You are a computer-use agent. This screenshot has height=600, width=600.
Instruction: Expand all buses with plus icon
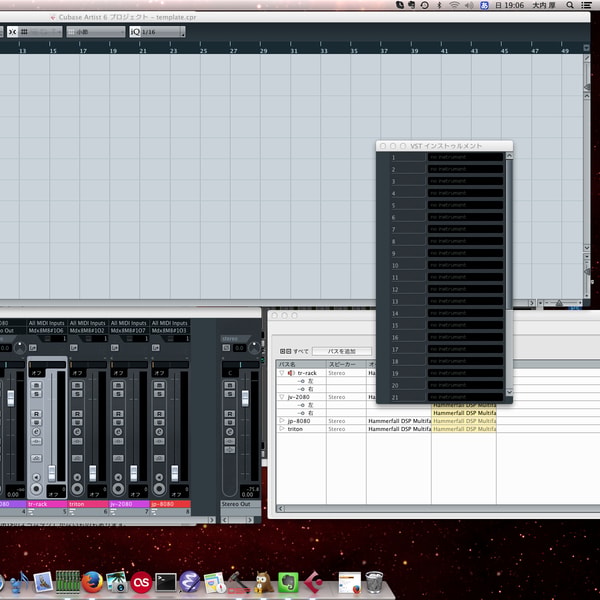(282, 351)
